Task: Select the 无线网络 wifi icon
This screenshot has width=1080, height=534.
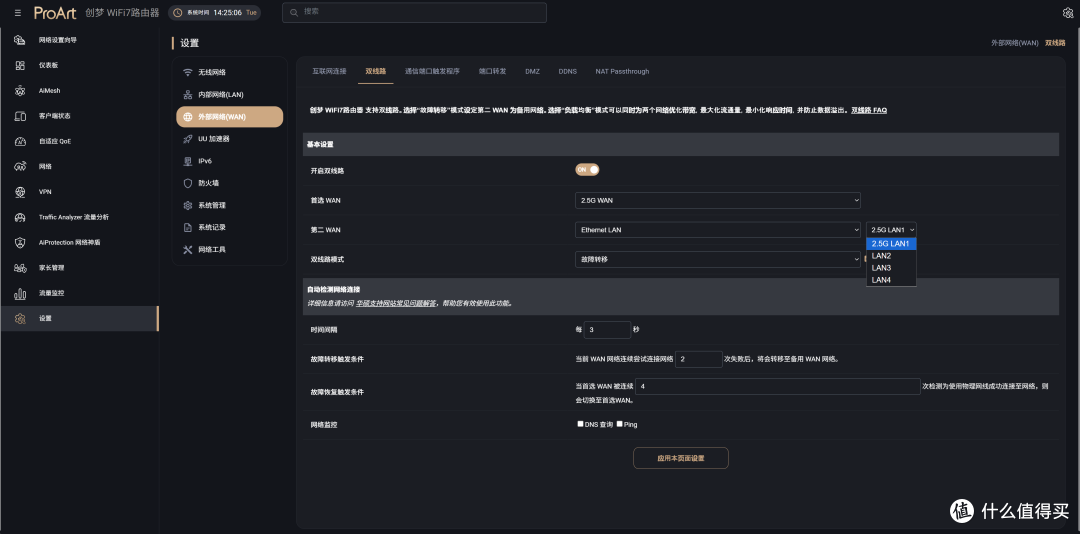Action: click(x=187, y=72)
